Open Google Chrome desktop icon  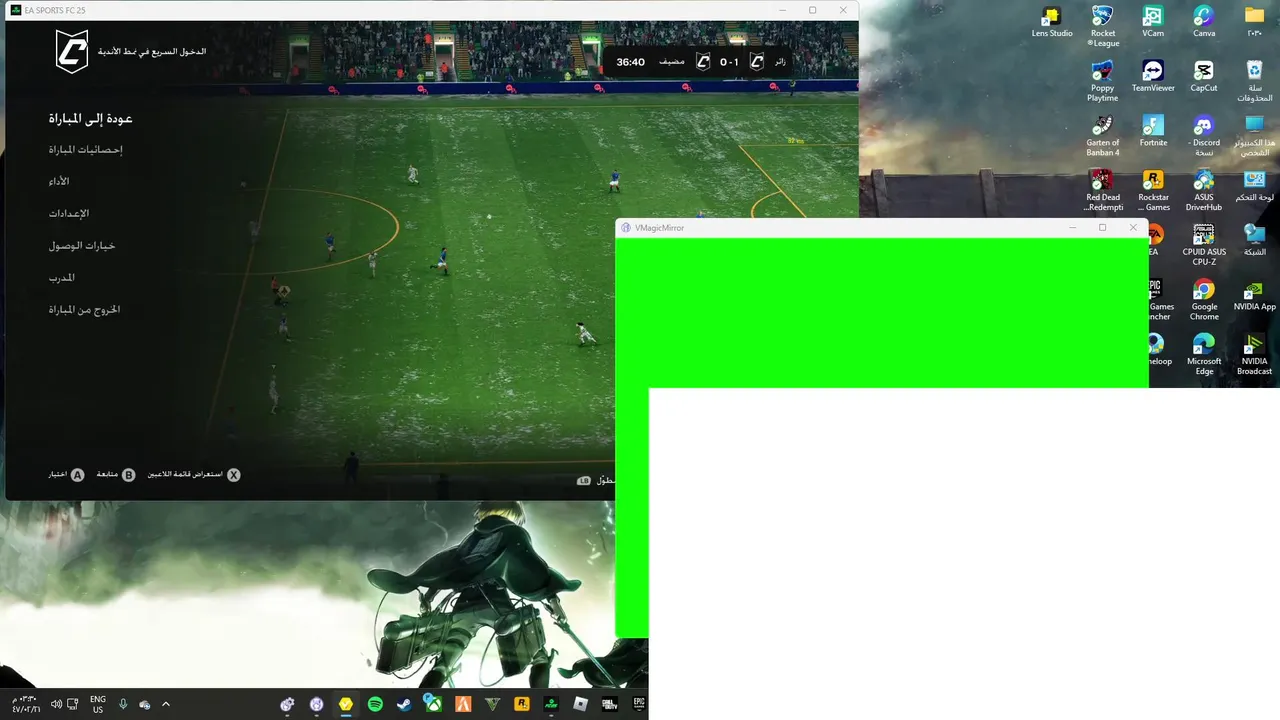1204,300
